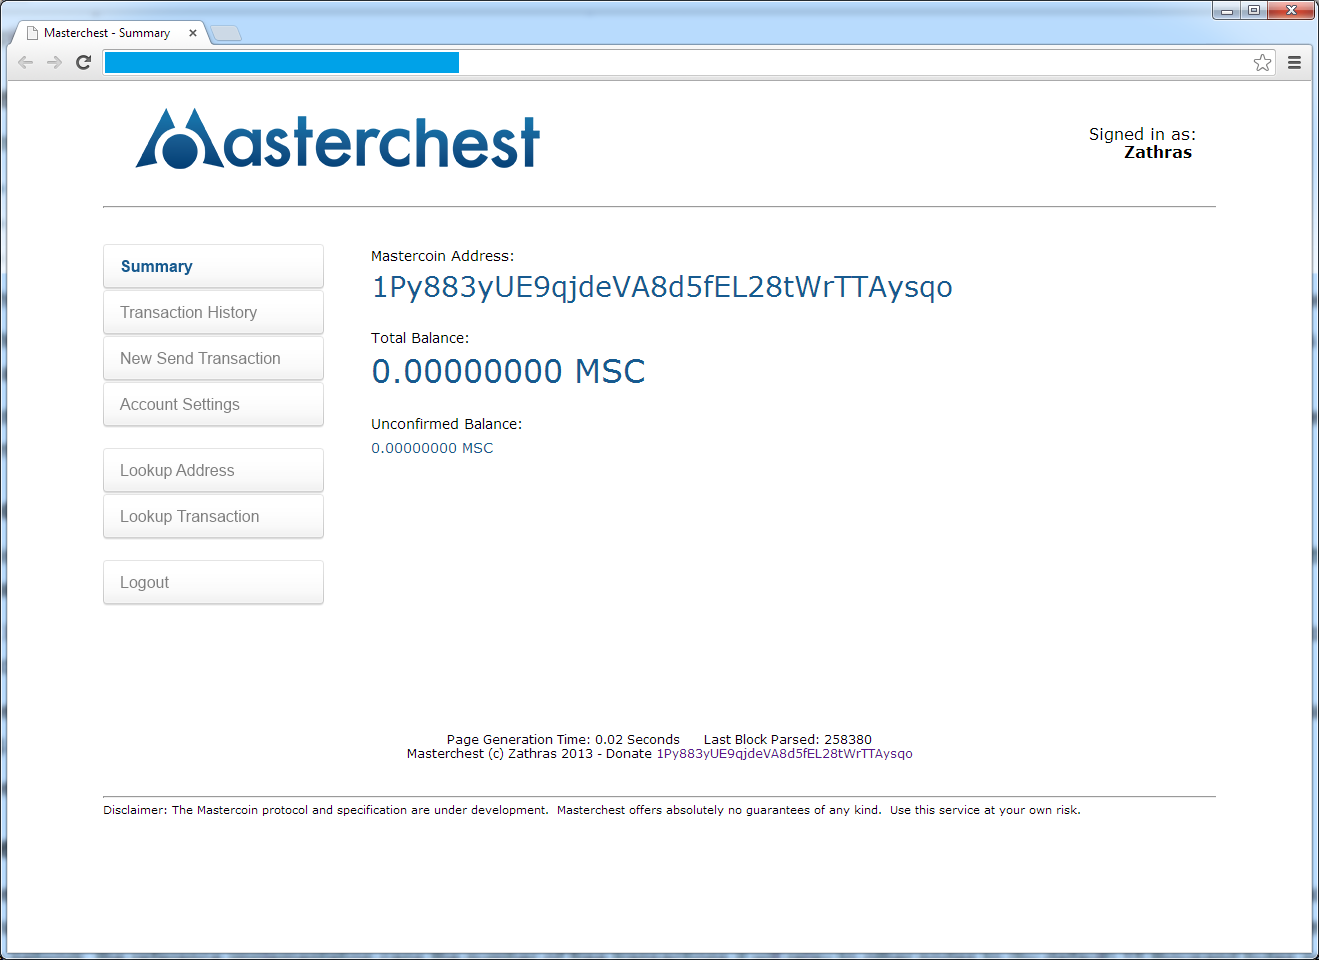The width and height of the screenshot is (1319, 960).
Task: Click the large Mastercoin address link
Action: (662, 288)
